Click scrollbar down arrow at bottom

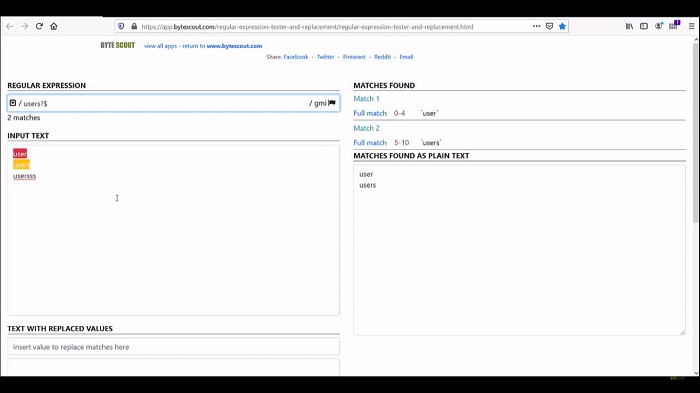[696, 373]
